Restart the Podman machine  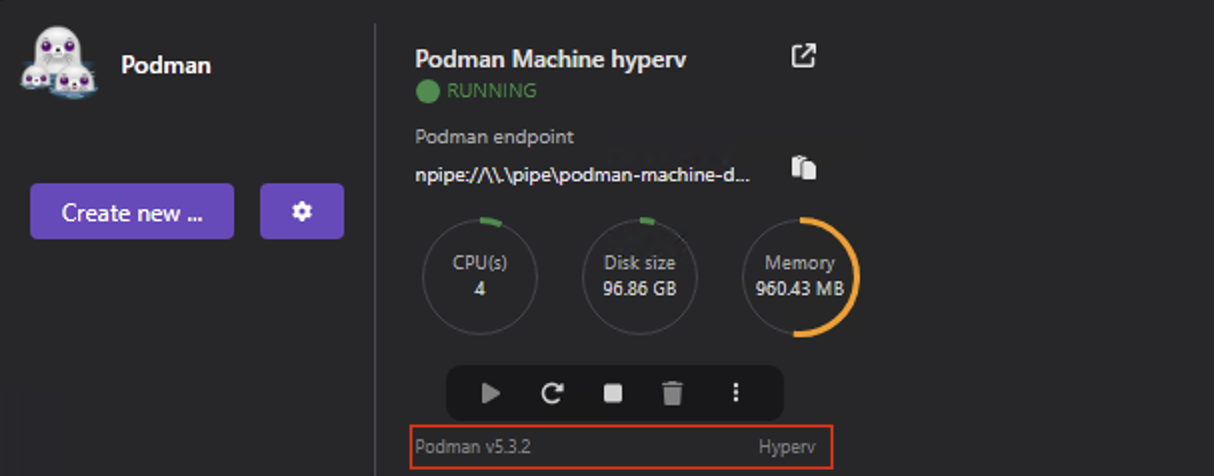pos(551,393)
